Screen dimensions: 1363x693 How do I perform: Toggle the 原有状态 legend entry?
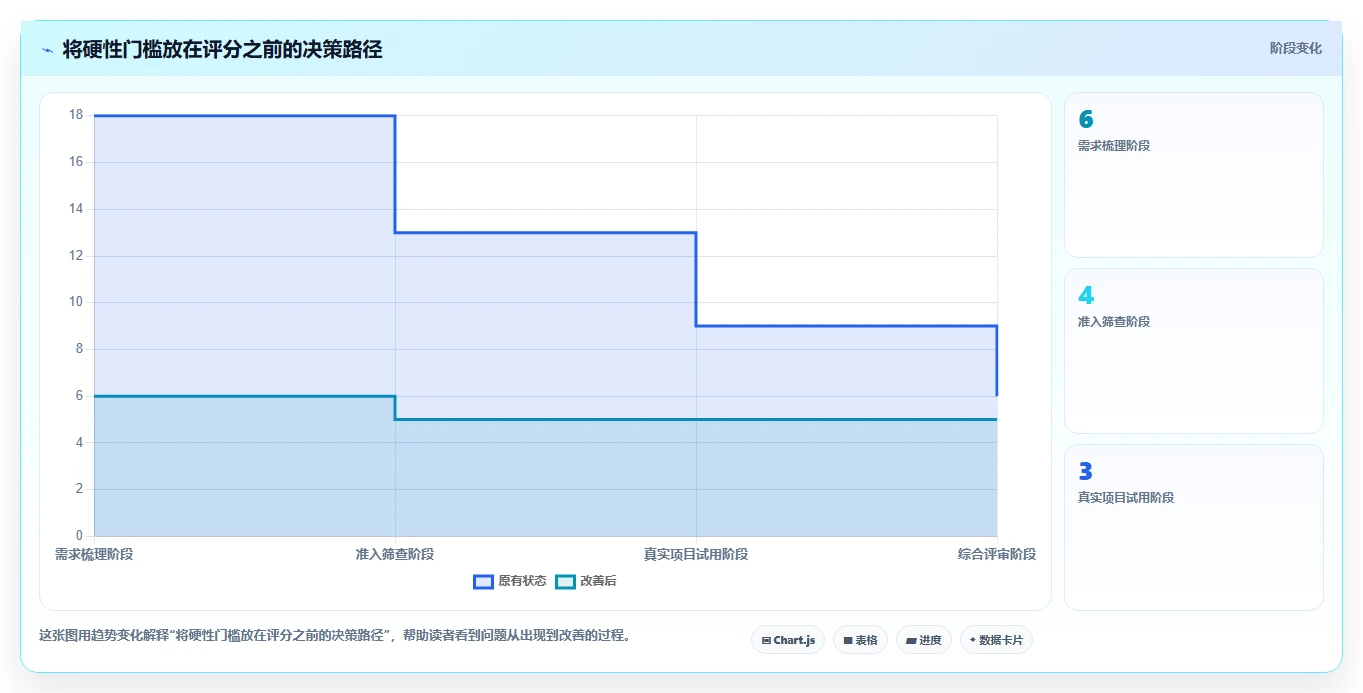(x=510, y=581)
